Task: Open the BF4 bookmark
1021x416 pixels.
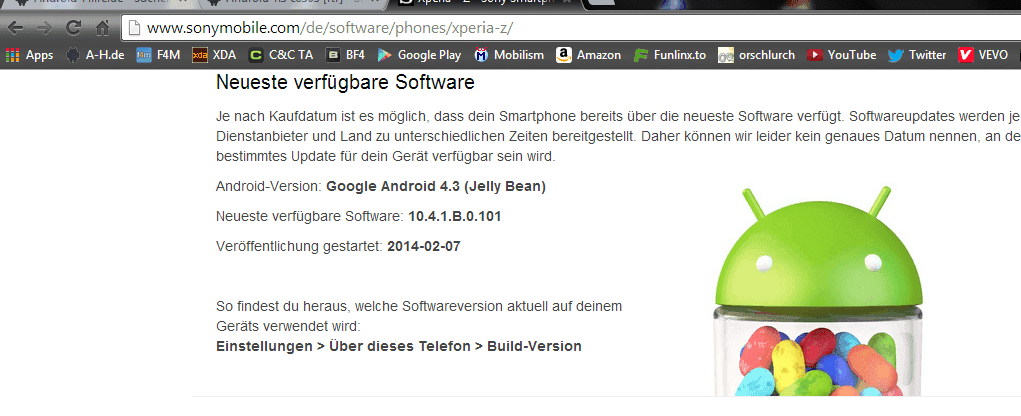Action: click(x=345, y=55)
